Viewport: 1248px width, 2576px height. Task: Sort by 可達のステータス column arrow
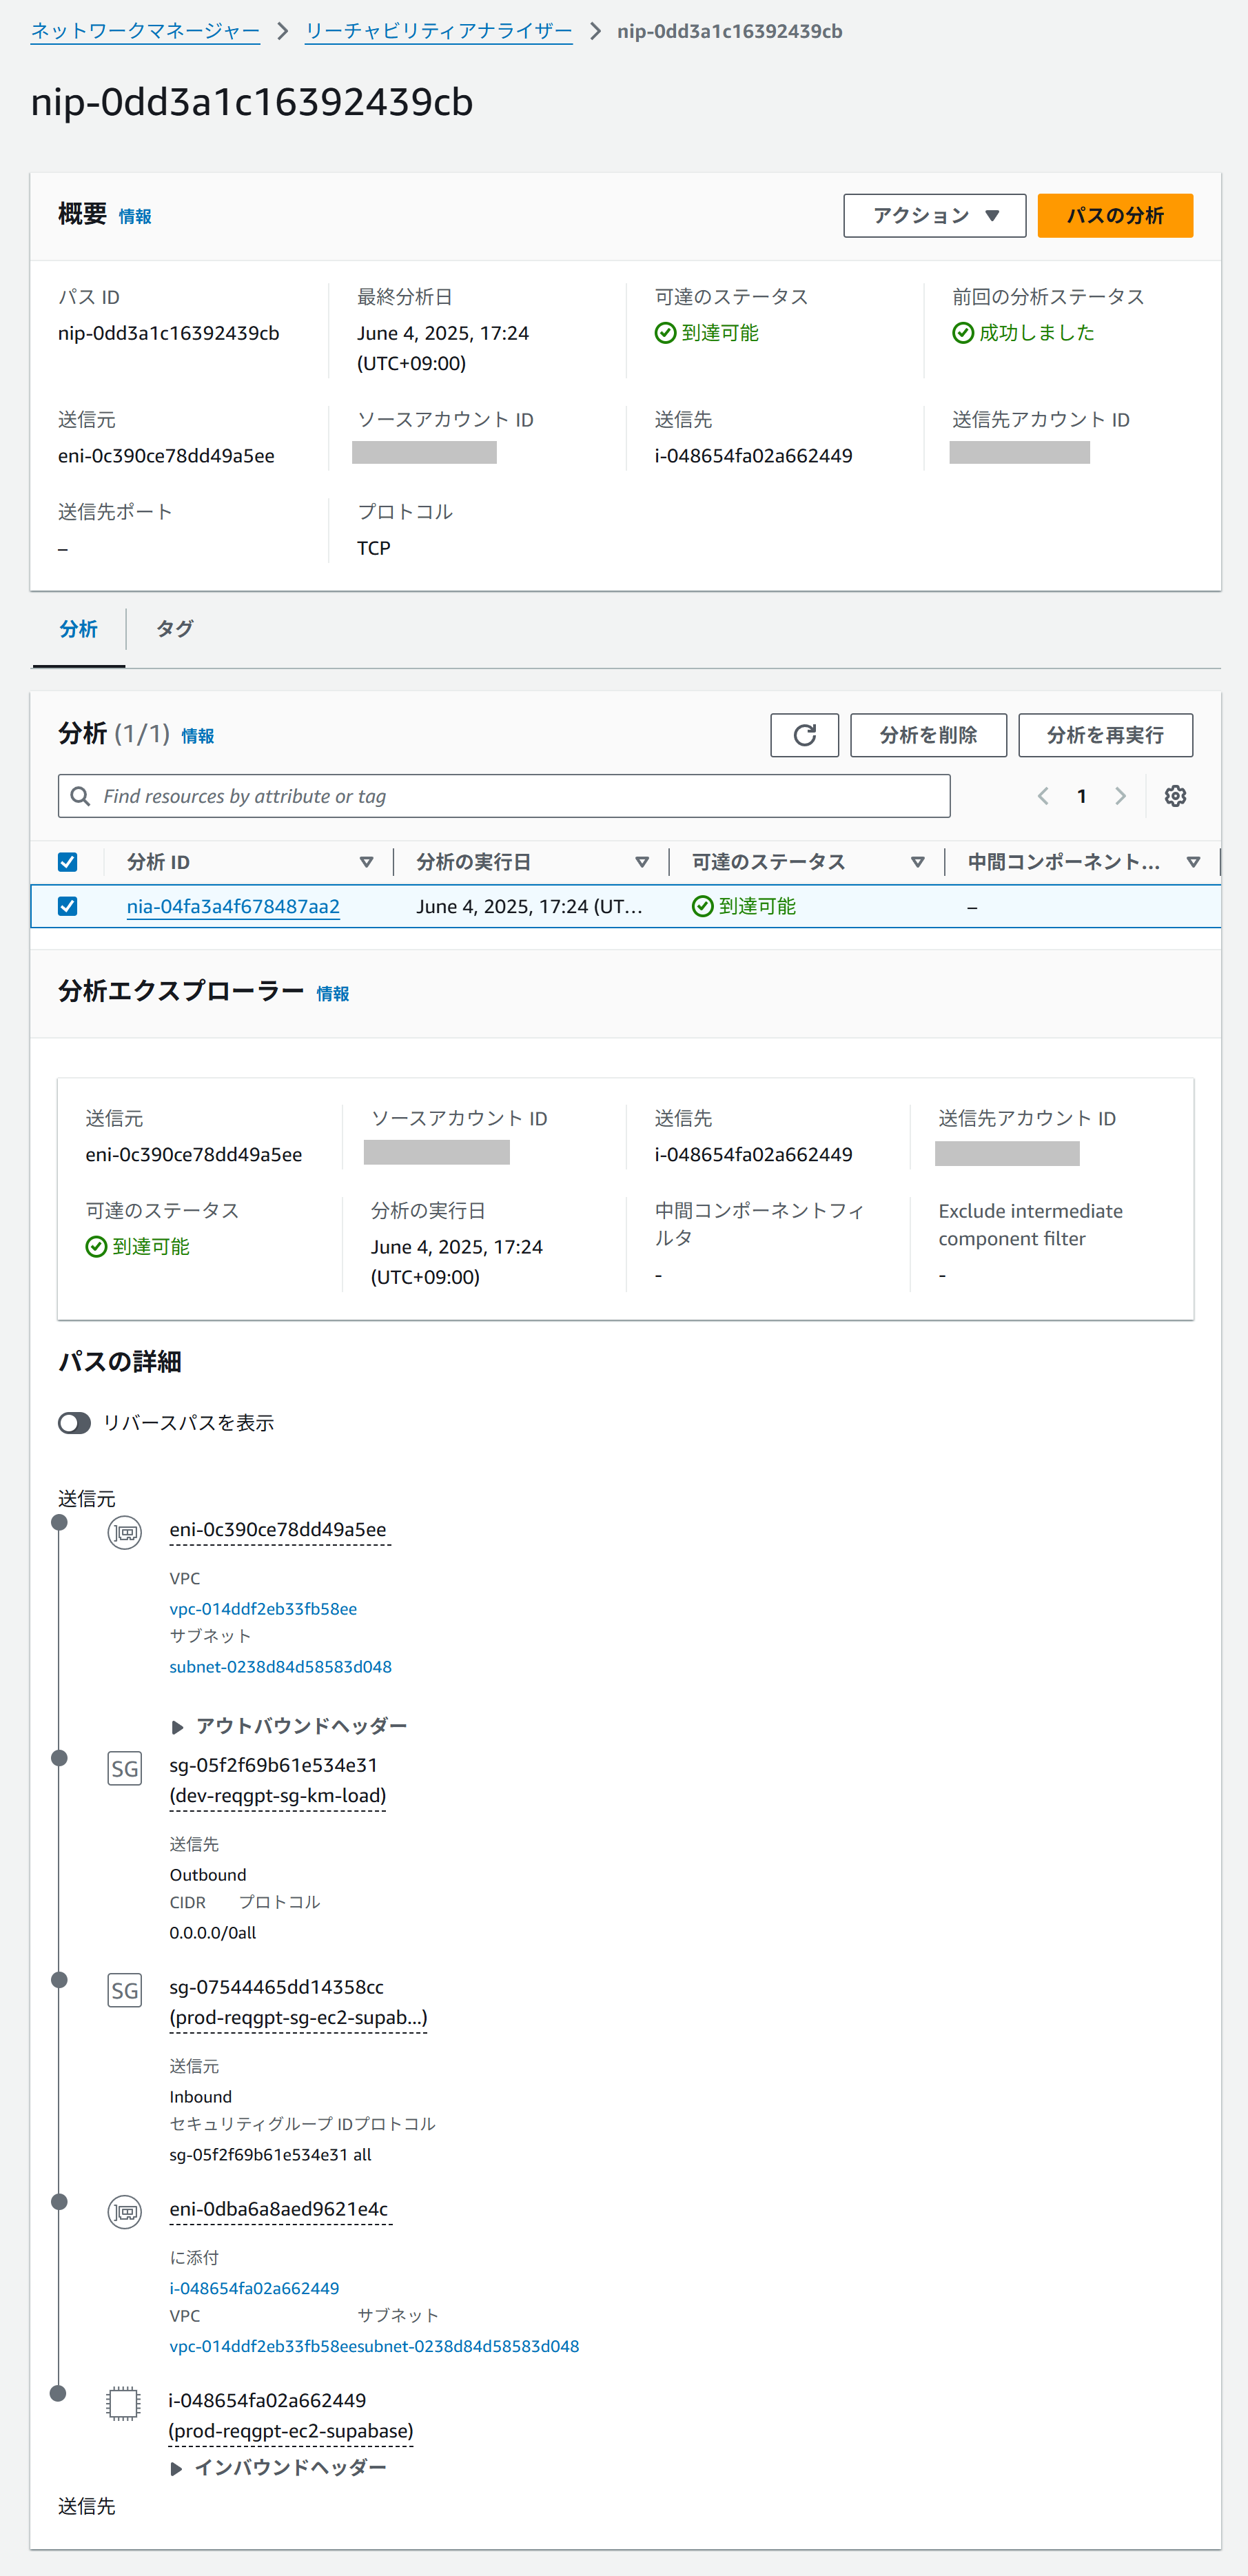[917, 862]
